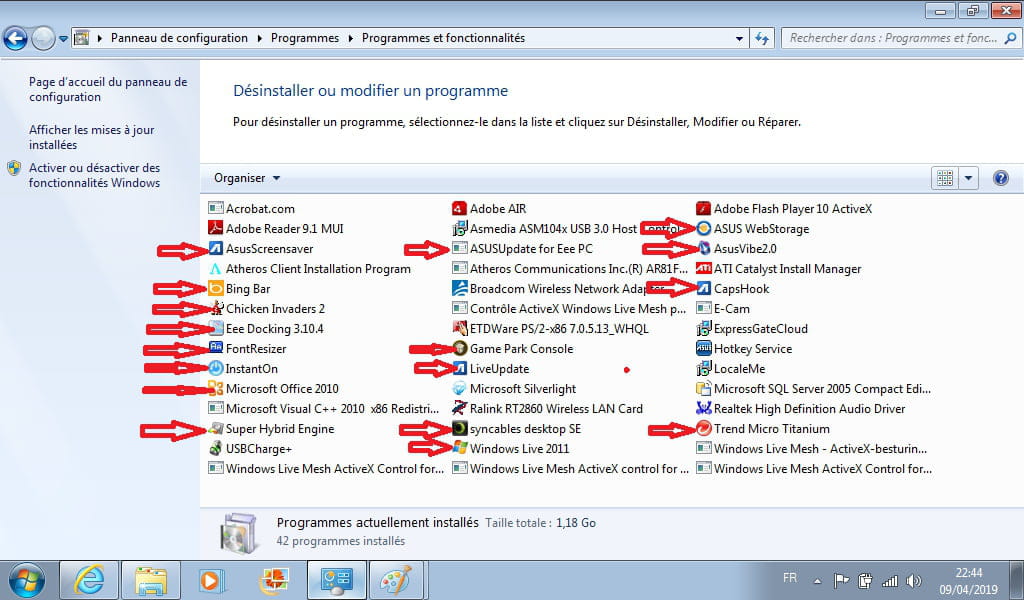Go back using the Back arrow
This screenshot has height=600, width=1024.
click(15, 39)
